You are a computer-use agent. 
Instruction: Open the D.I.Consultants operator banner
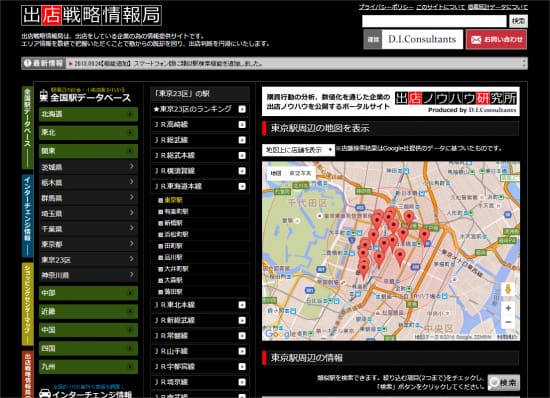413,39
